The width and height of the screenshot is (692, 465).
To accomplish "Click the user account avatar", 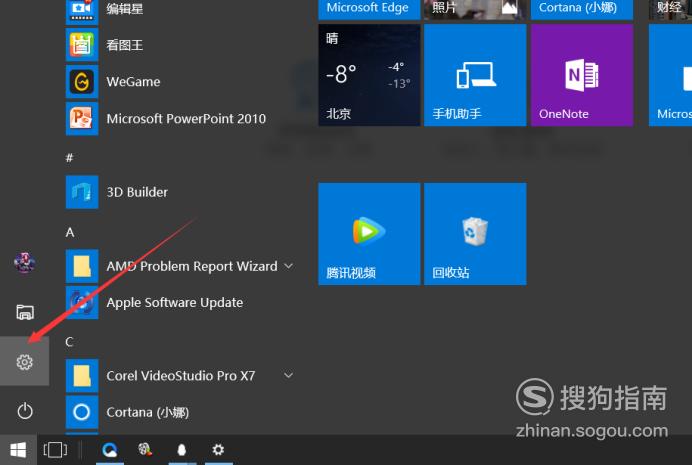I will [x=25, y=263].
